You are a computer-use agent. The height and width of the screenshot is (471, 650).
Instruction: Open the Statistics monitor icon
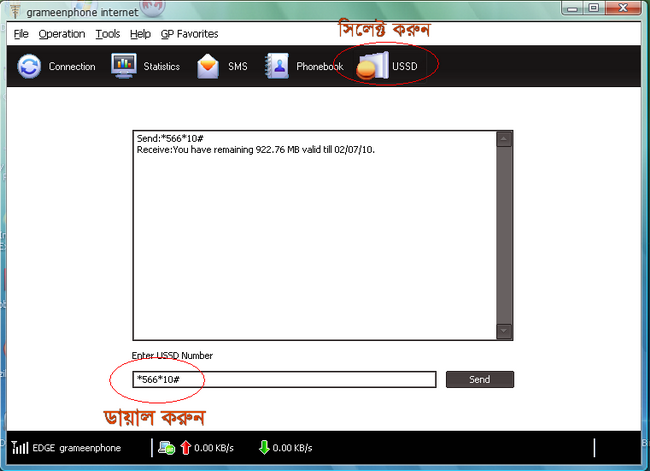(x=124, y=66)
